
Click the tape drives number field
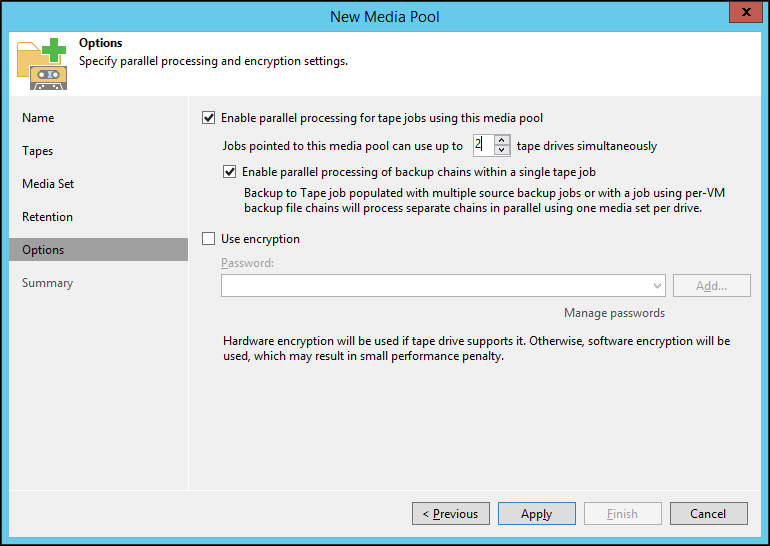tap(482, 145)
